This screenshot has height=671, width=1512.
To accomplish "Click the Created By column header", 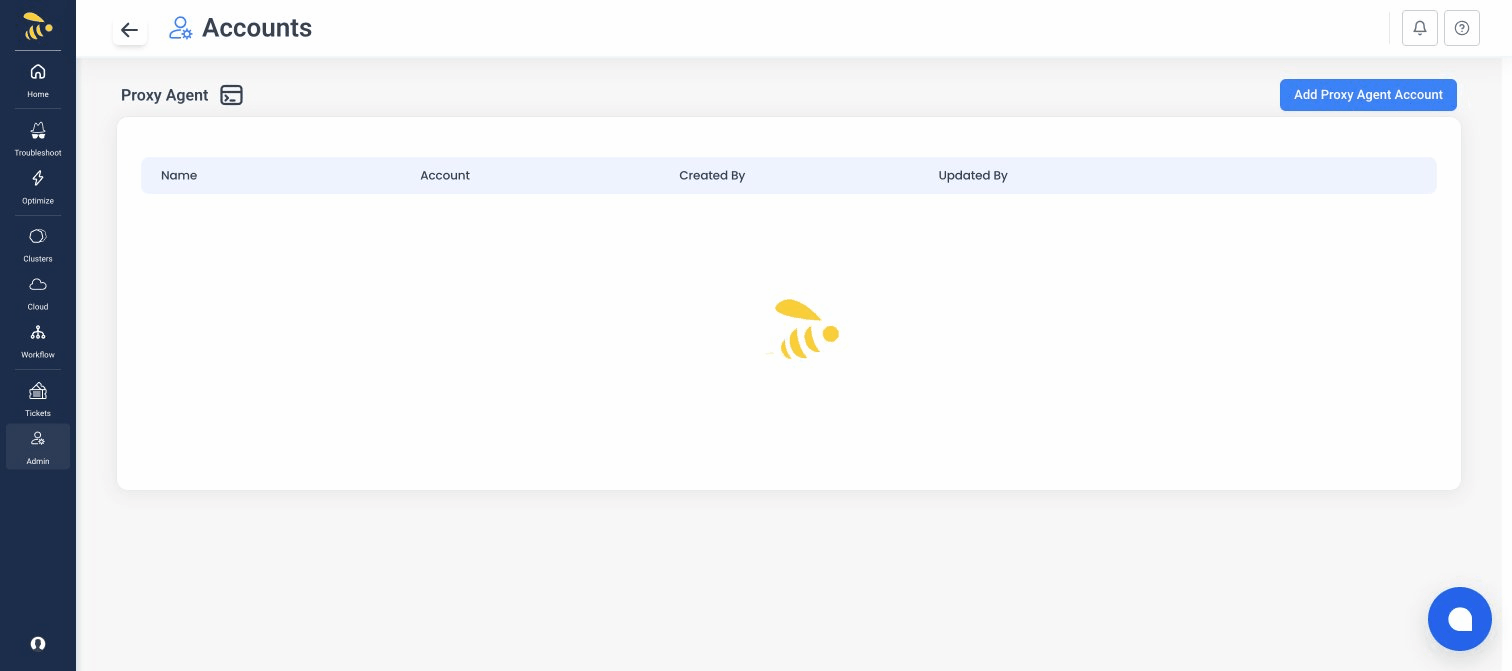I will 712,175.
